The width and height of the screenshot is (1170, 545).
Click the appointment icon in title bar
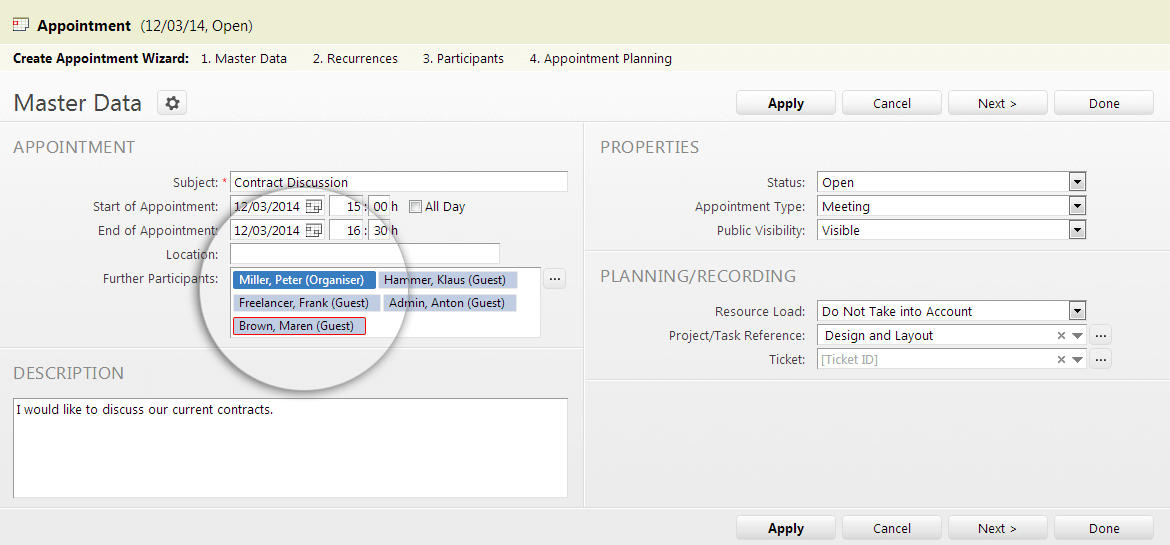pyautogui.click(x=21, y=25)
